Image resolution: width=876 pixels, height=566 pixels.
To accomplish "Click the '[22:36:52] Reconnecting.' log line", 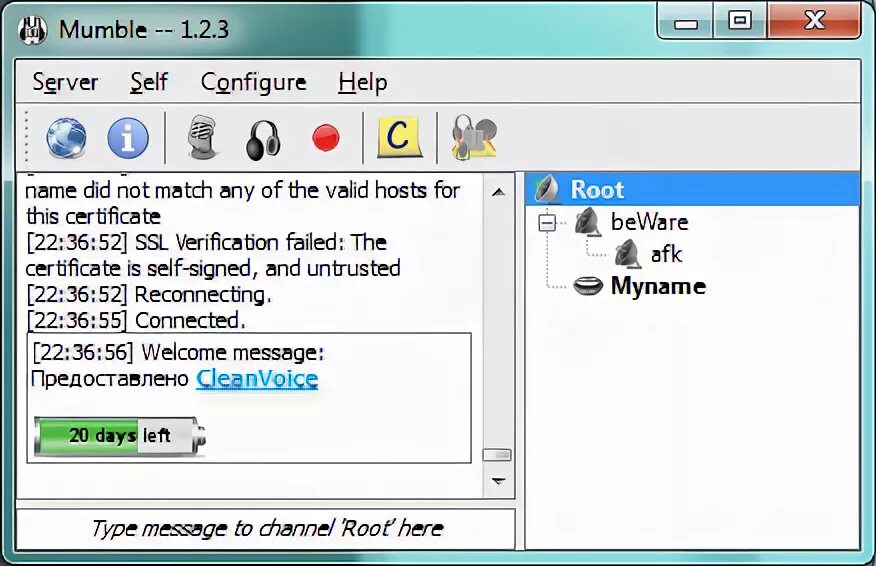I will (x=149, y=295).
